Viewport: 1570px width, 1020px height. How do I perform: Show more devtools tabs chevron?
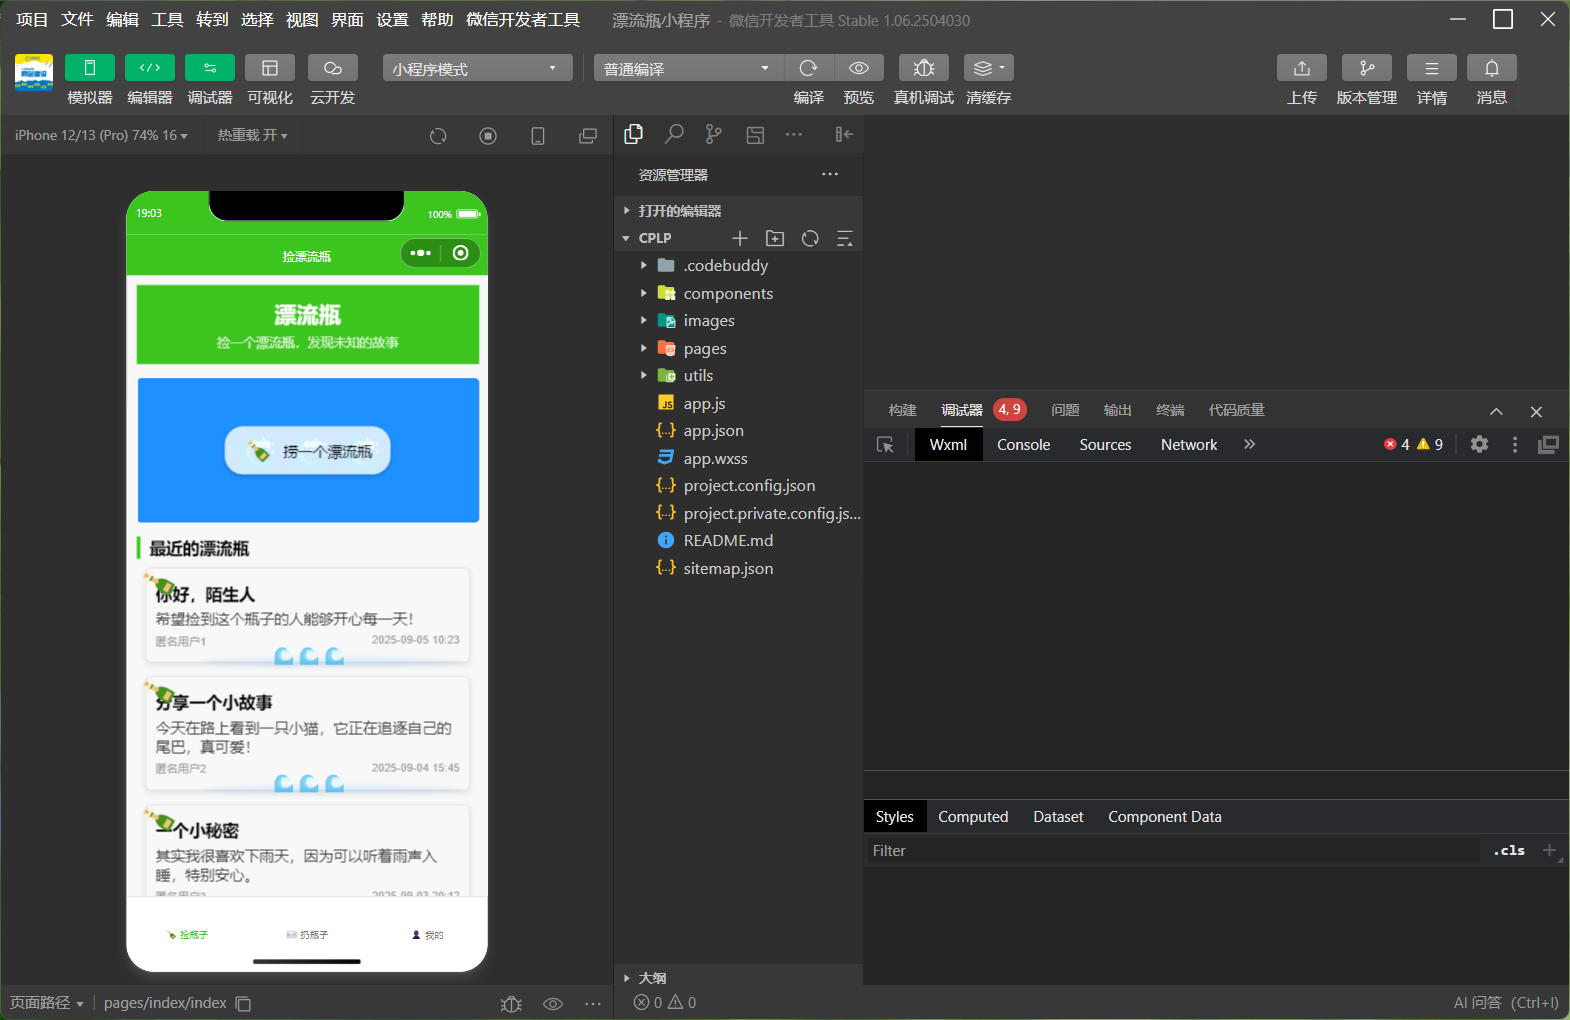[1249, 444]
